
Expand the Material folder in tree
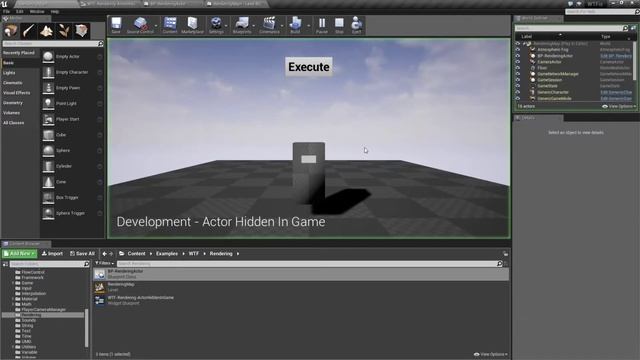tap(13, 299)
